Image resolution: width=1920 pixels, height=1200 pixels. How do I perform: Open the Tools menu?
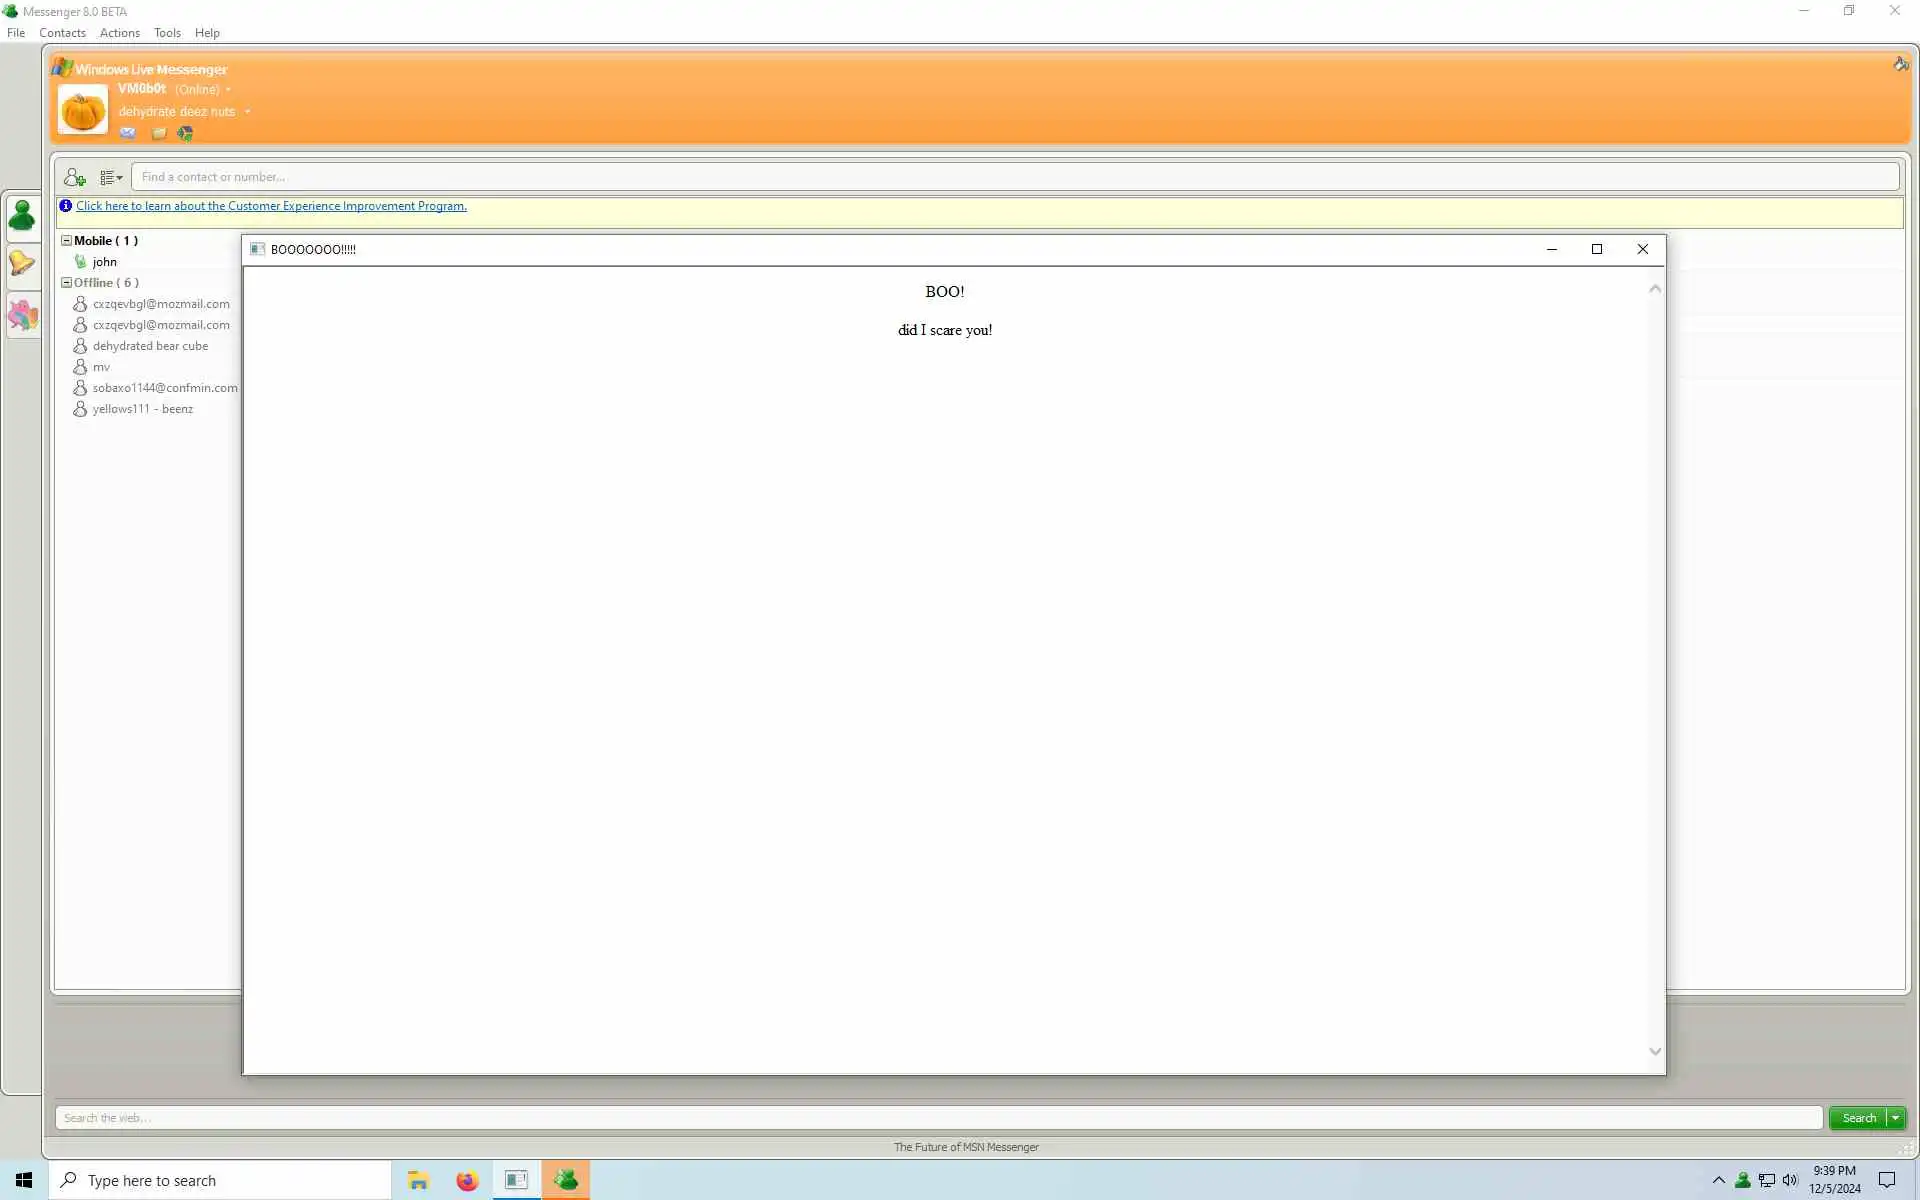click(167, 33)
